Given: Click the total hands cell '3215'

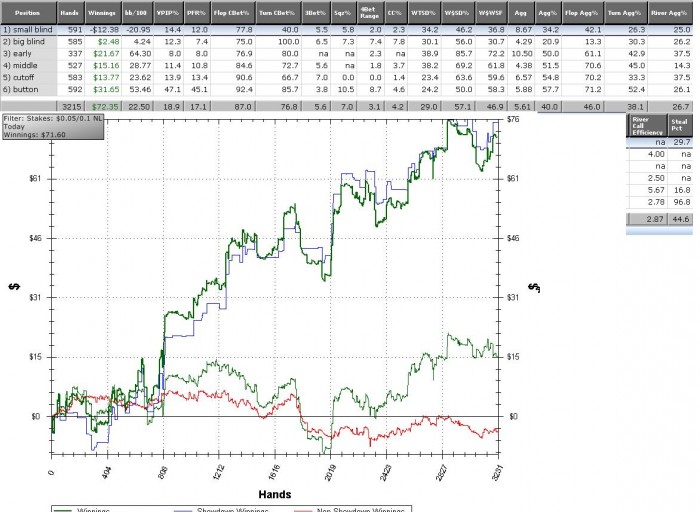Looking at the screenshot, I should pos(71,107).
